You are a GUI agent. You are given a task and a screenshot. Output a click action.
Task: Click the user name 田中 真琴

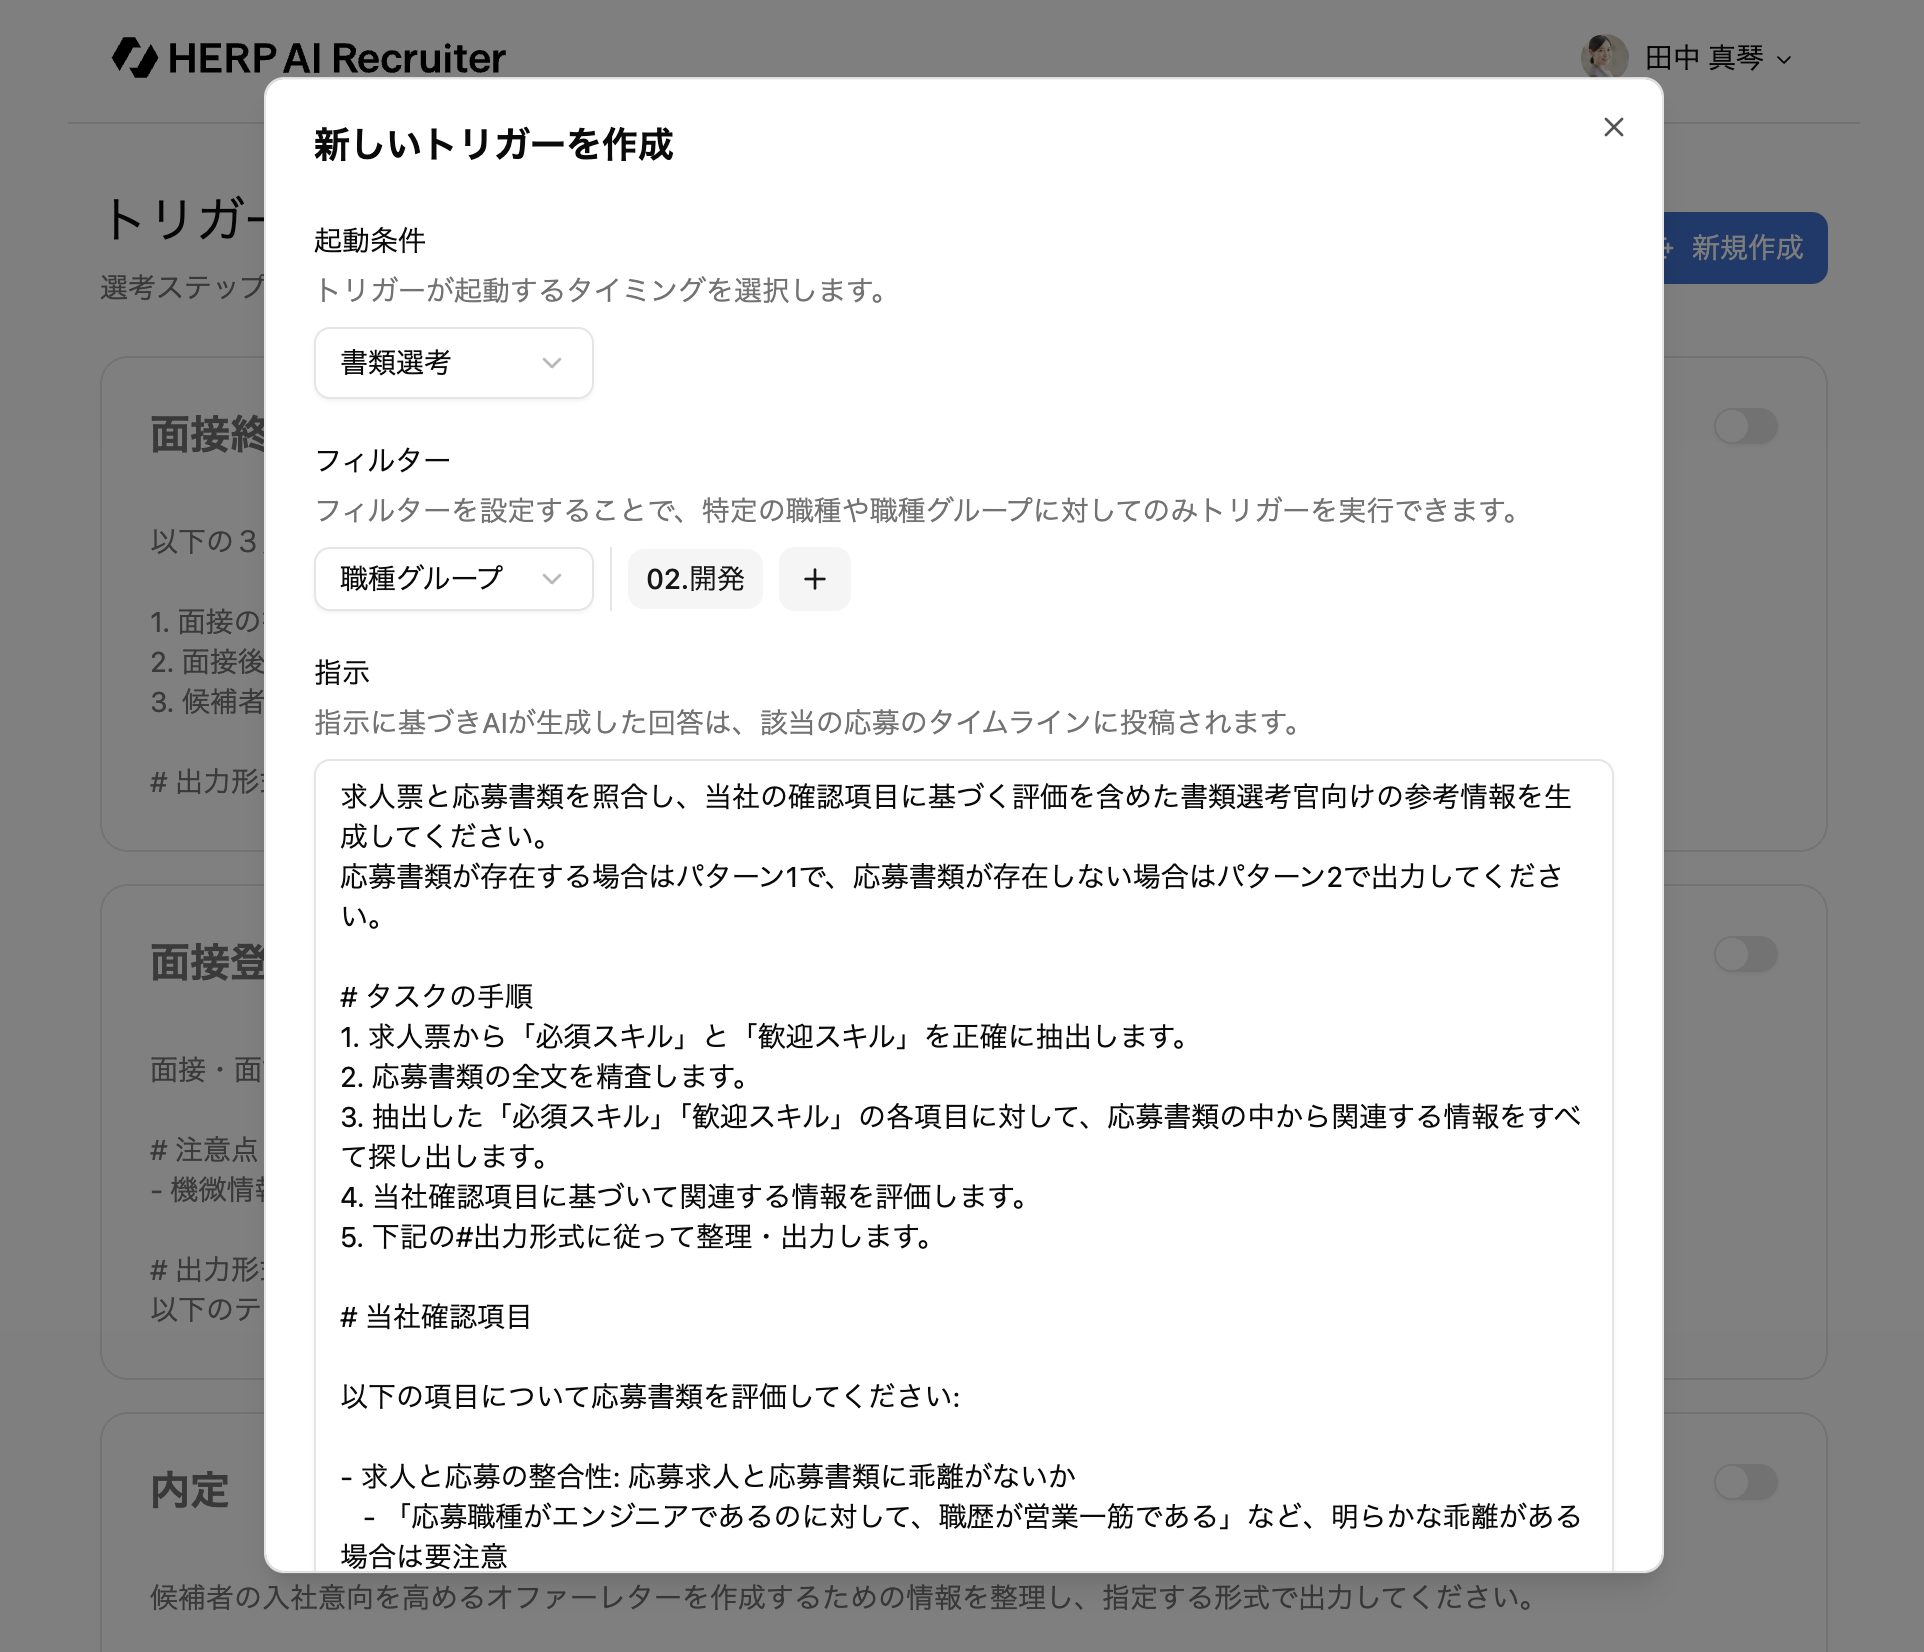[x=1703, y=58]
